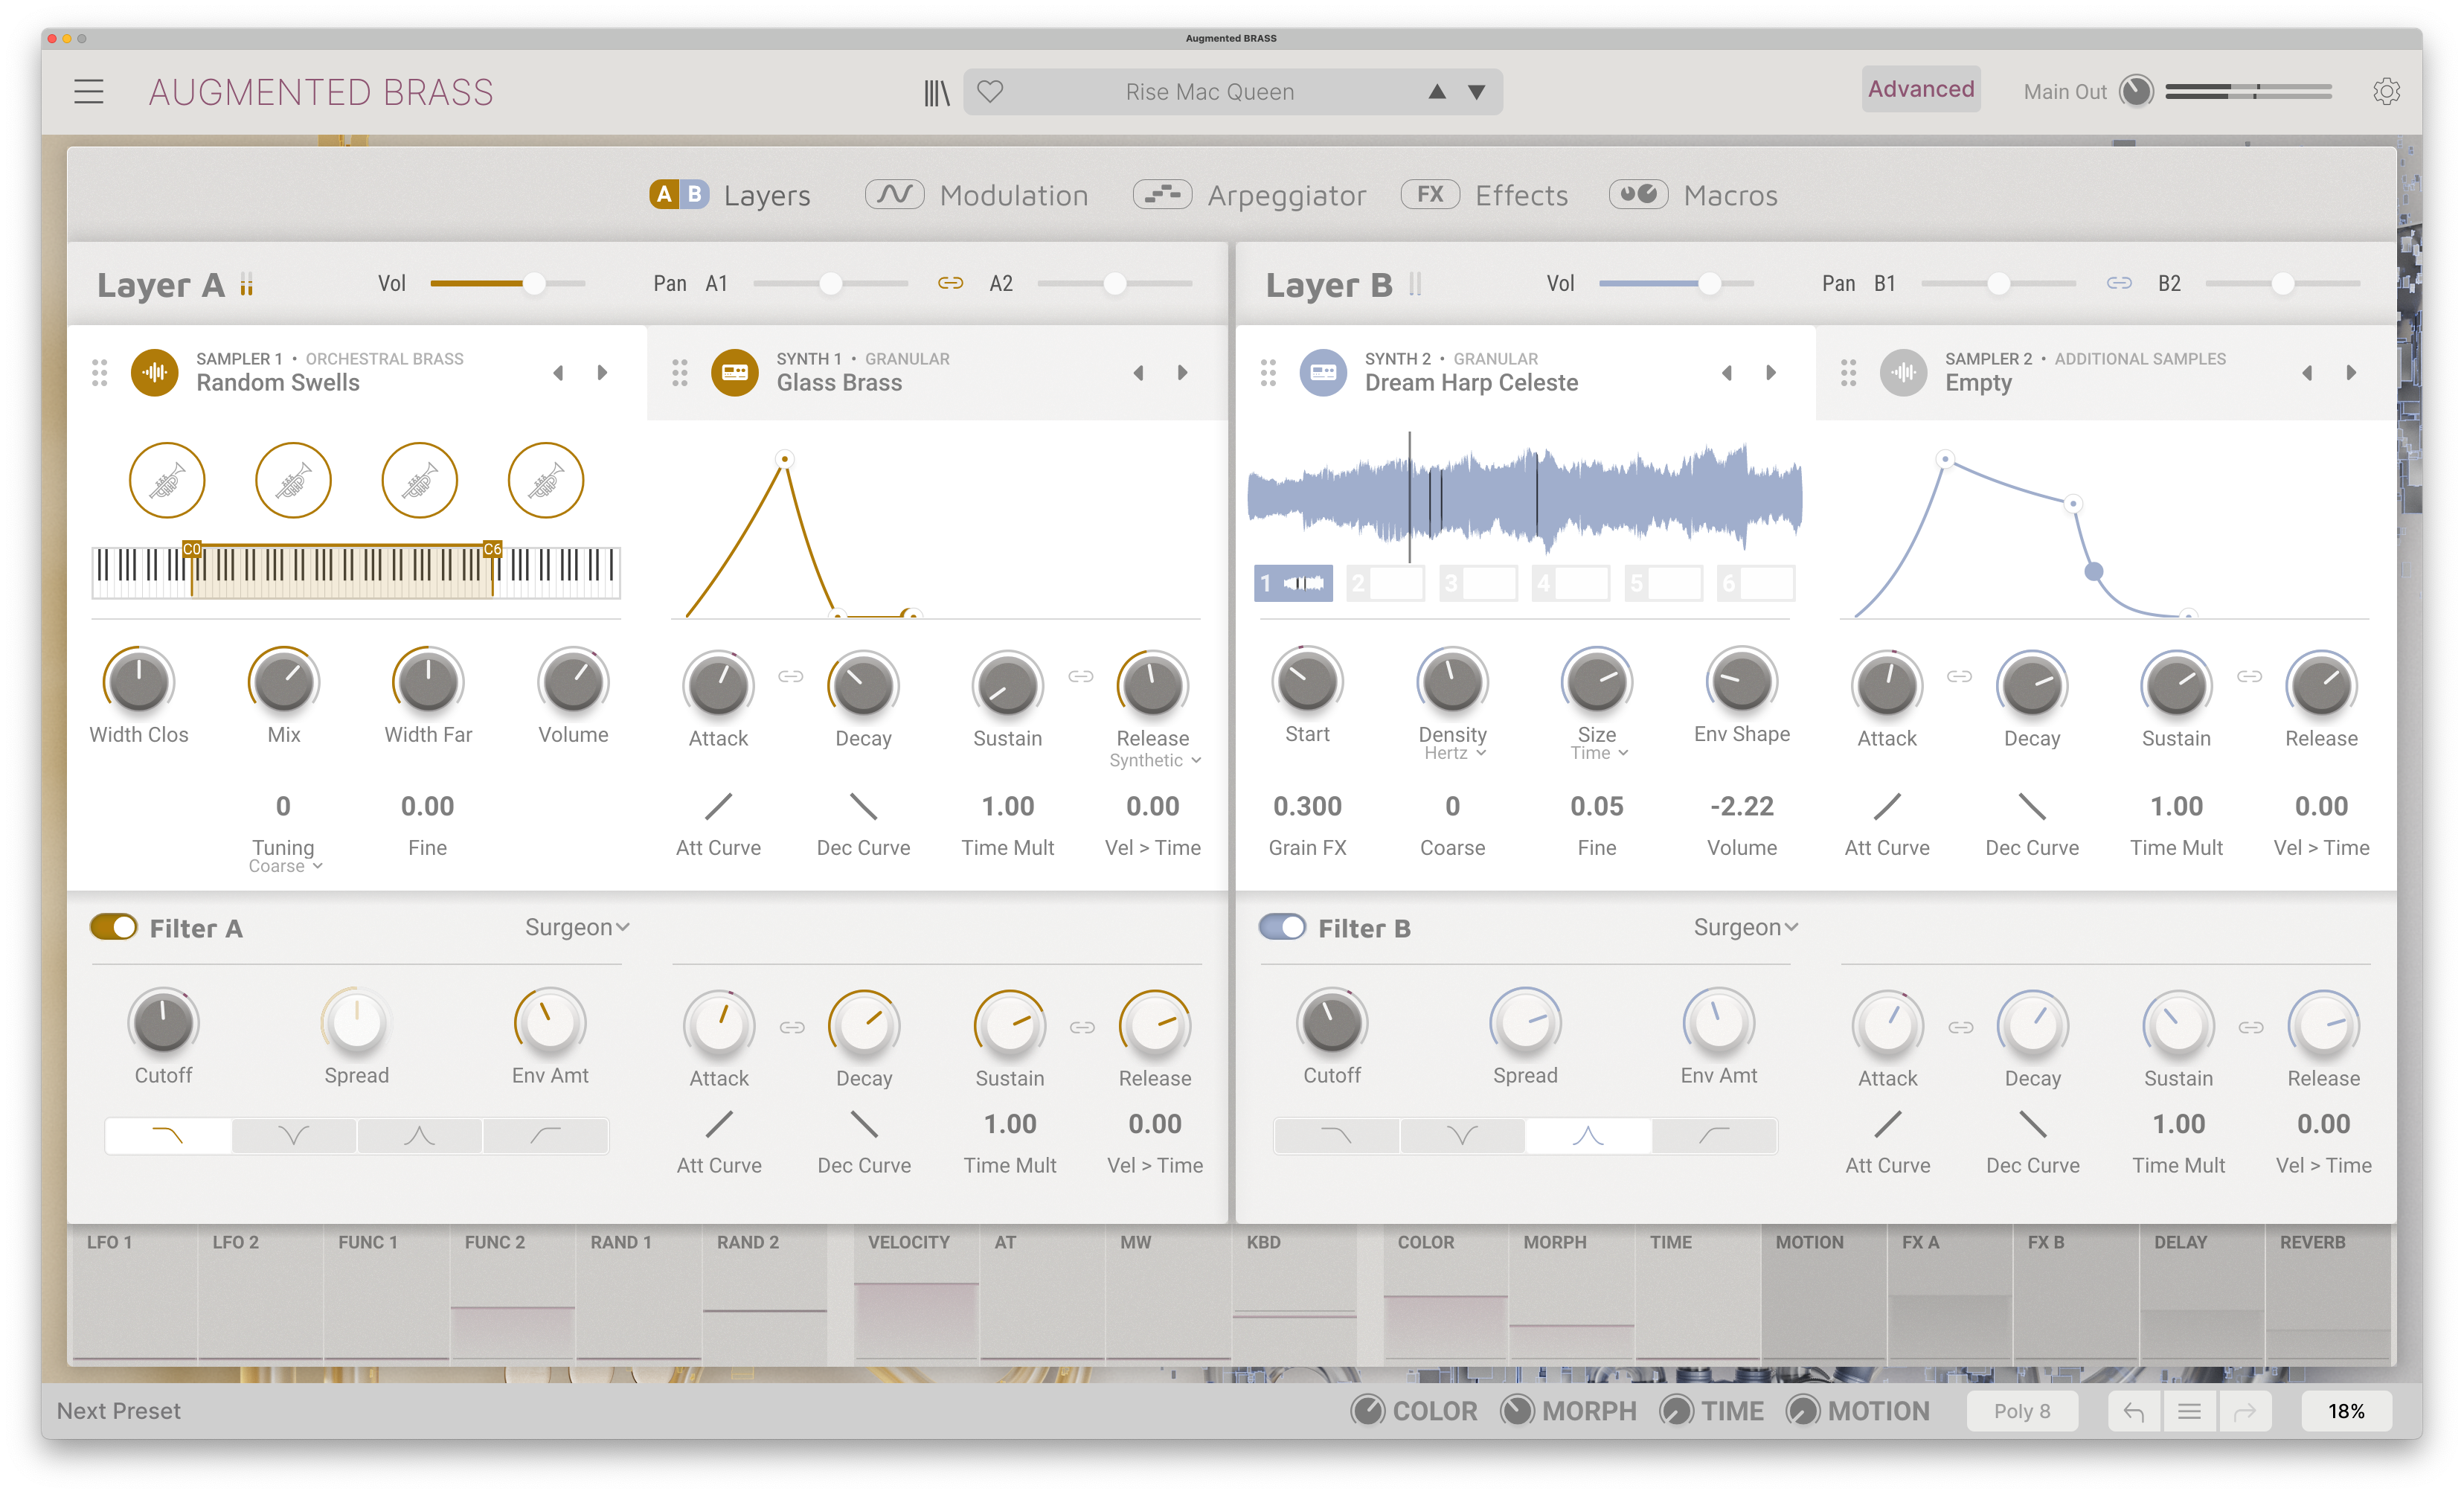Click the link icon between Pan A1 and A2

pyautogui.click(x=950, y=284)
